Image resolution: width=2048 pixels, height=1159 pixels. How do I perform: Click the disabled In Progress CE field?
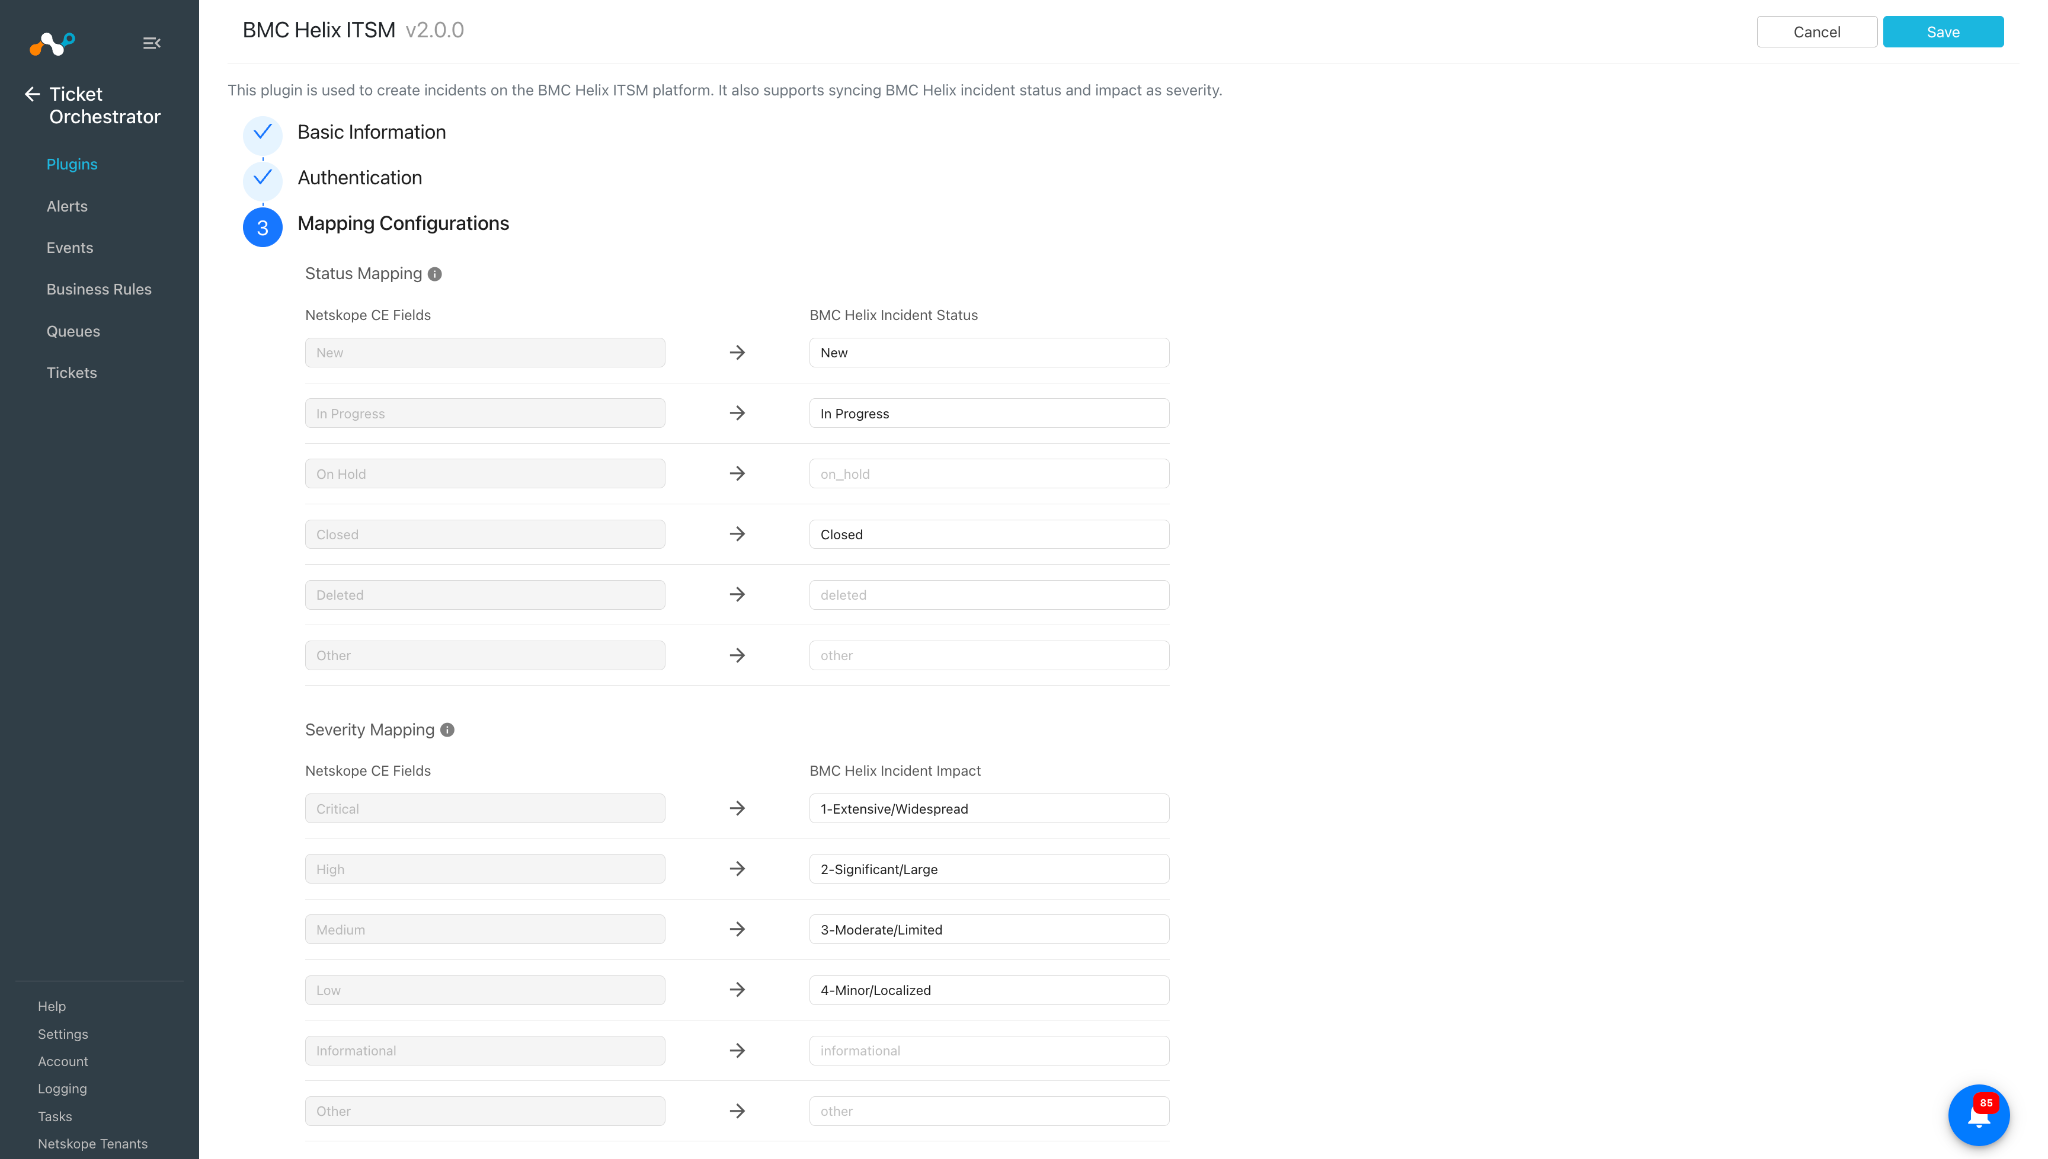coord(485,413)
